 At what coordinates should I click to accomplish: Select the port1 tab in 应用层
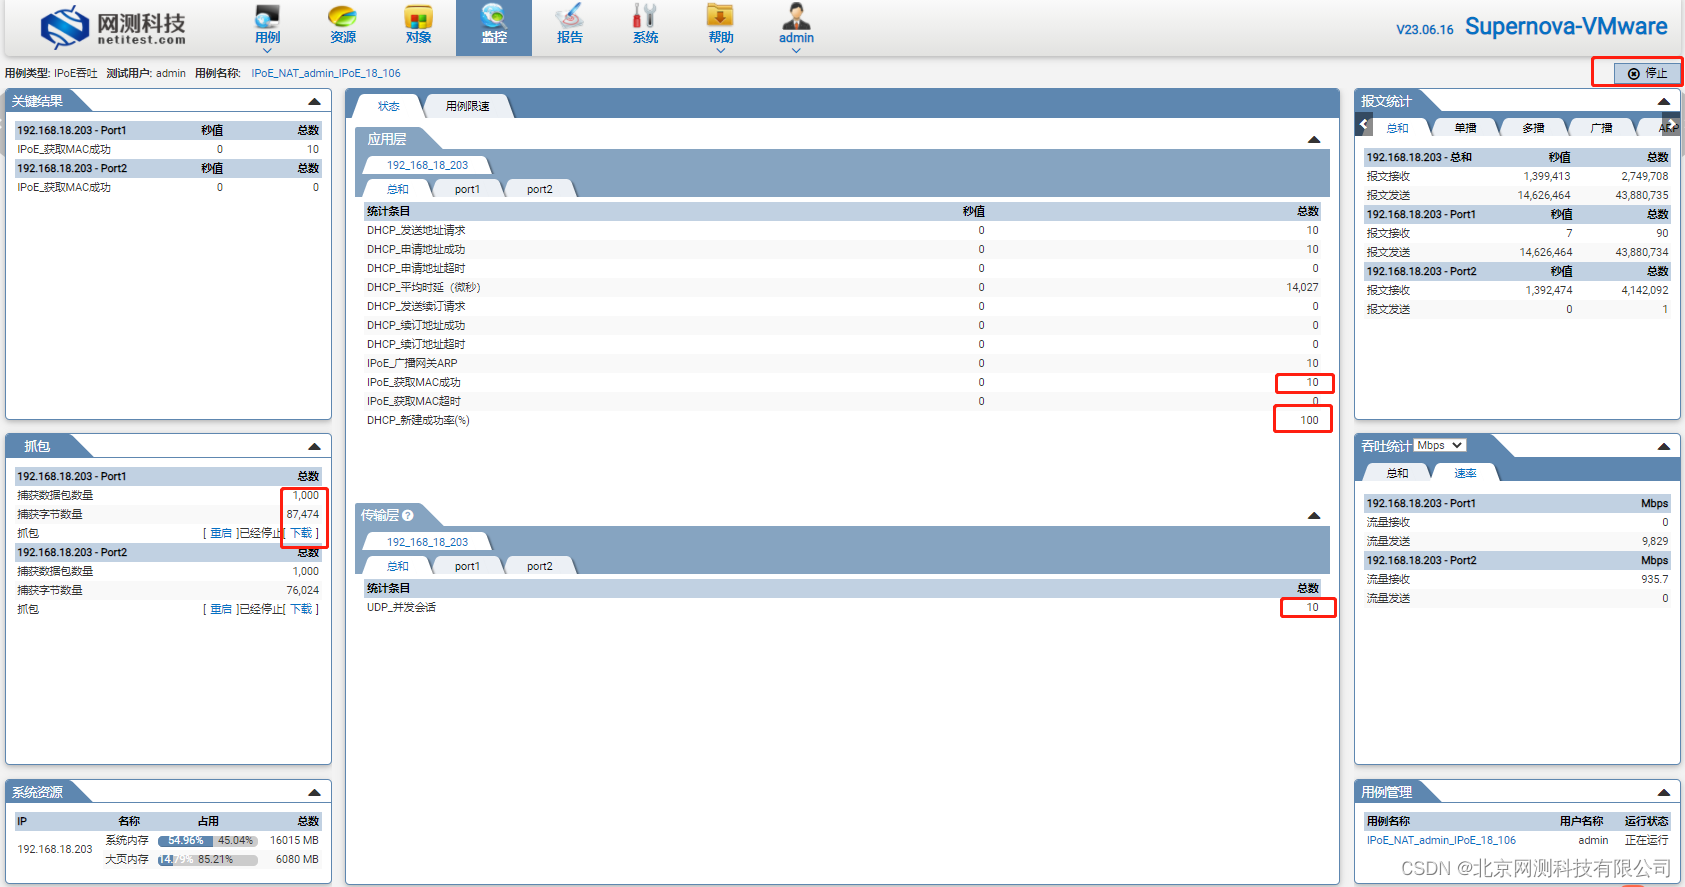pos(467,189)
